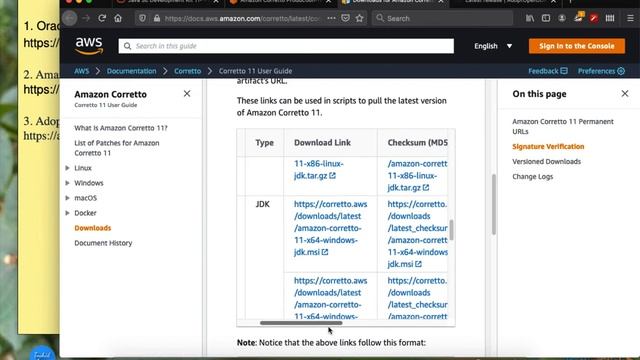Open the x64-windows-jdk.msi checksum link
This screenshot has width=640, height=360.
click(417, 234)
